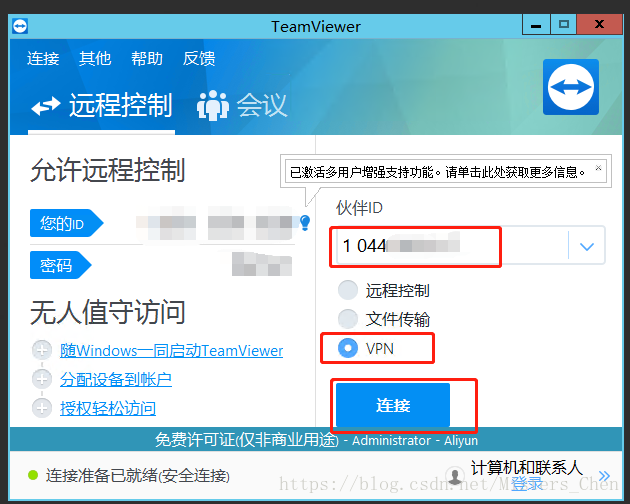Image resolution: width=630 pixels, height=504 pixels.
Task: Click the TeamViewer logo in the banner
Action: [571, 87]
